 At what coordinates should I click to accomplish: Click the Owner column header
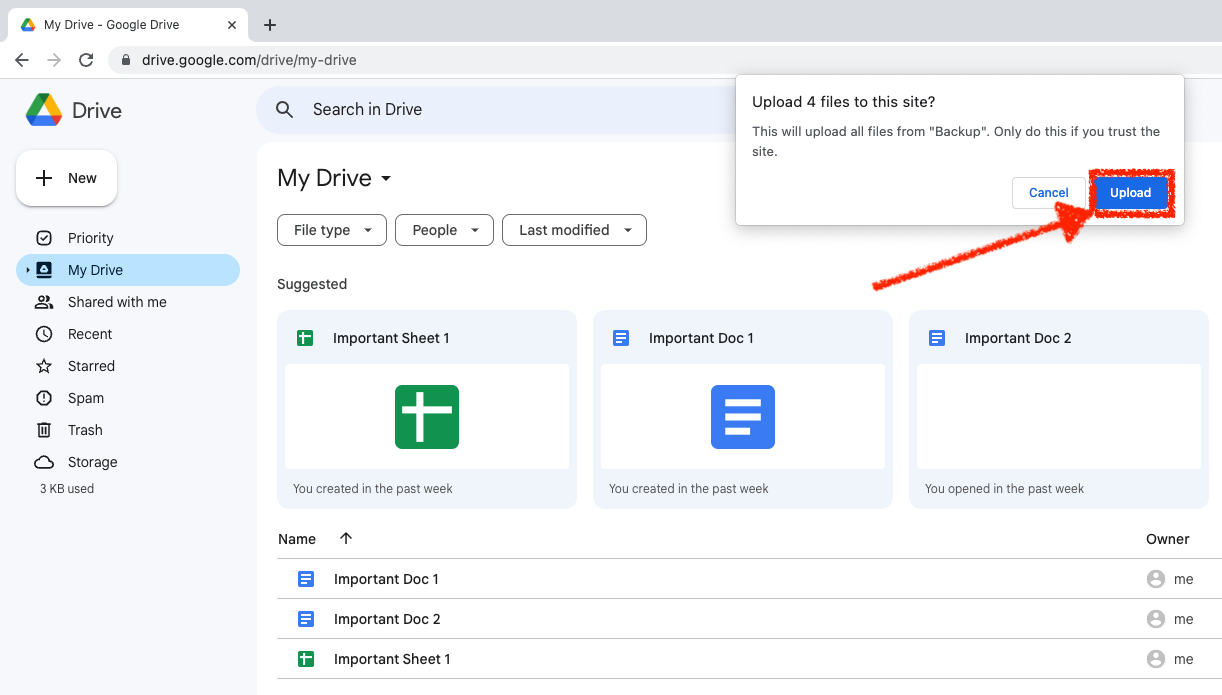click(x=1168, y=539)
